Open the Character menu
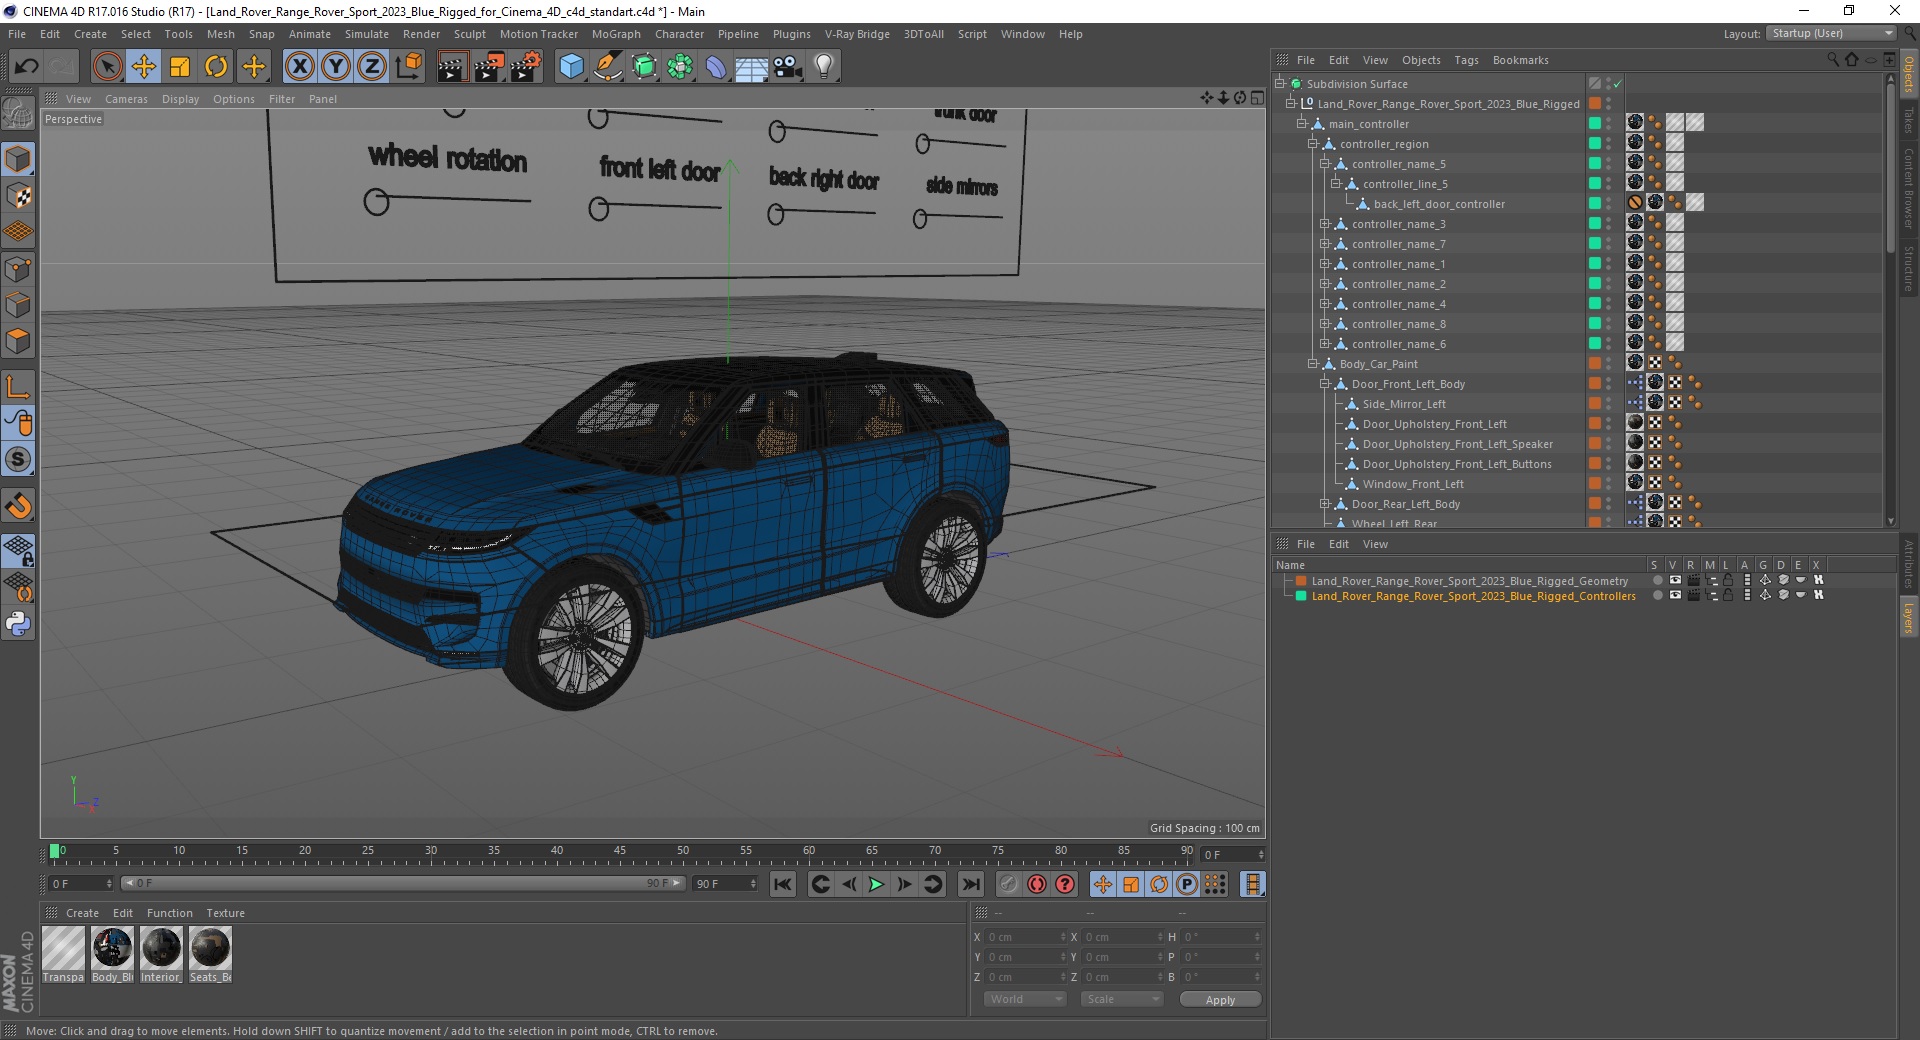This screenshot has width=1920, height=1040. [x=679, y=34]
